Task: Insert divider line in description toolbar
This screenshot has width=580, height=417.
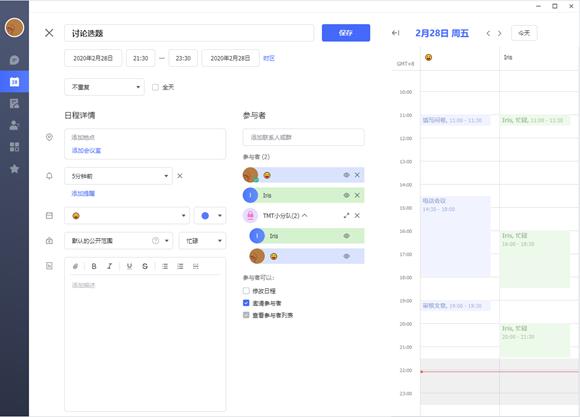Action: click(x=196, y=266)
